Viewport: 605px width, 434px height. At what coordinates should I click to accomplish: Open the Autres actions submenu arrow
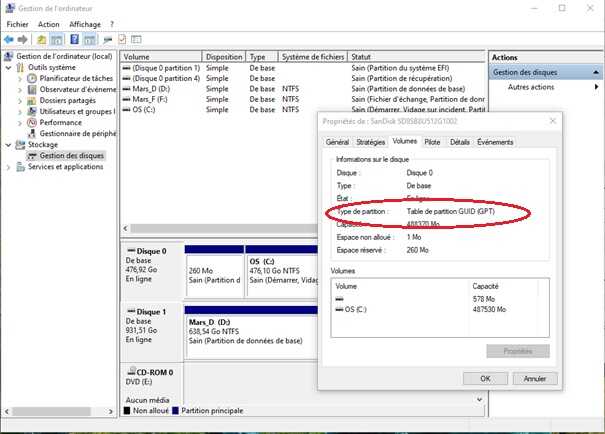point(596,87)
